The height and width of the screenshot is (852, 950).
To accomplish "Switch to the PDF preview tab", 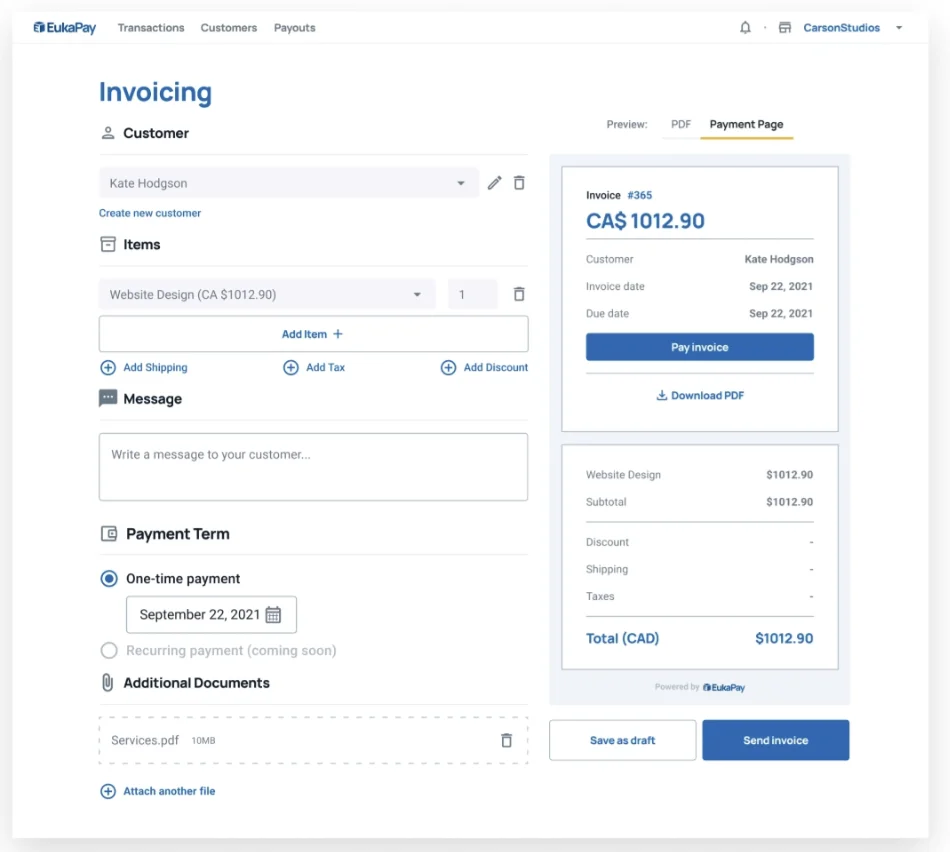I will 681,124.
